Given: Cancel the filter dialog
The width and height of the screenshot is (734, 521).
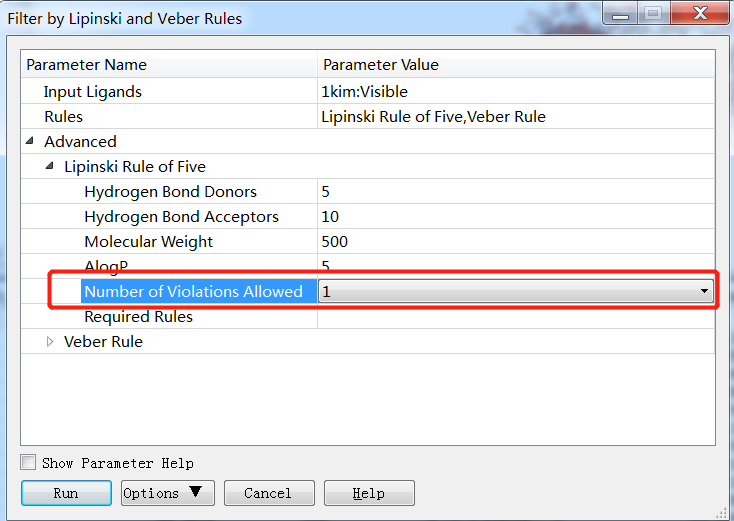Looking at the screenshot, I should (269, 493).
